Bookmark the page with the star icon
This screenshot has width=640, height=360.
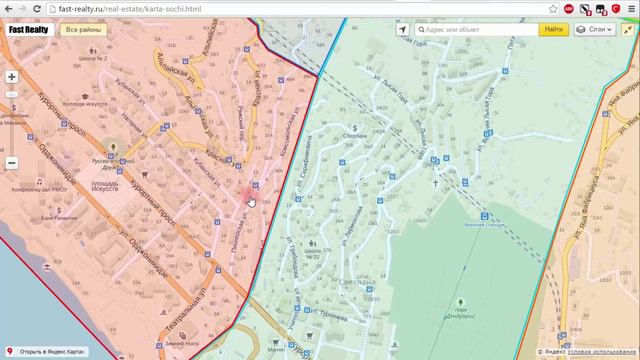pyautogui.click(x=553, y=9)
